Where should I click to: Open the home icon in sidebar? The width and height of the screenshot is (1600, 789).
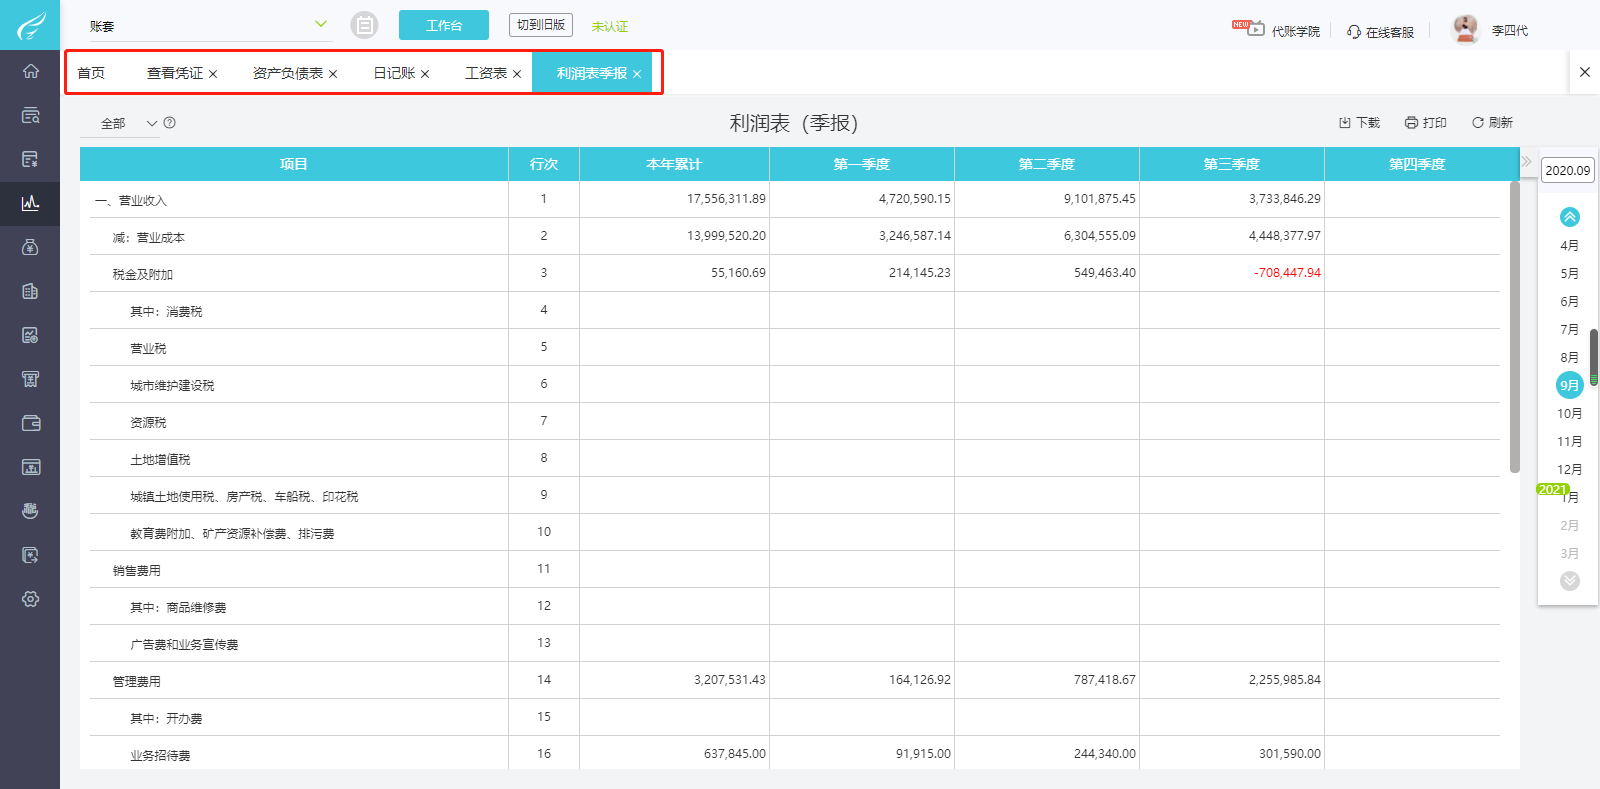click(x=30, y=71)
